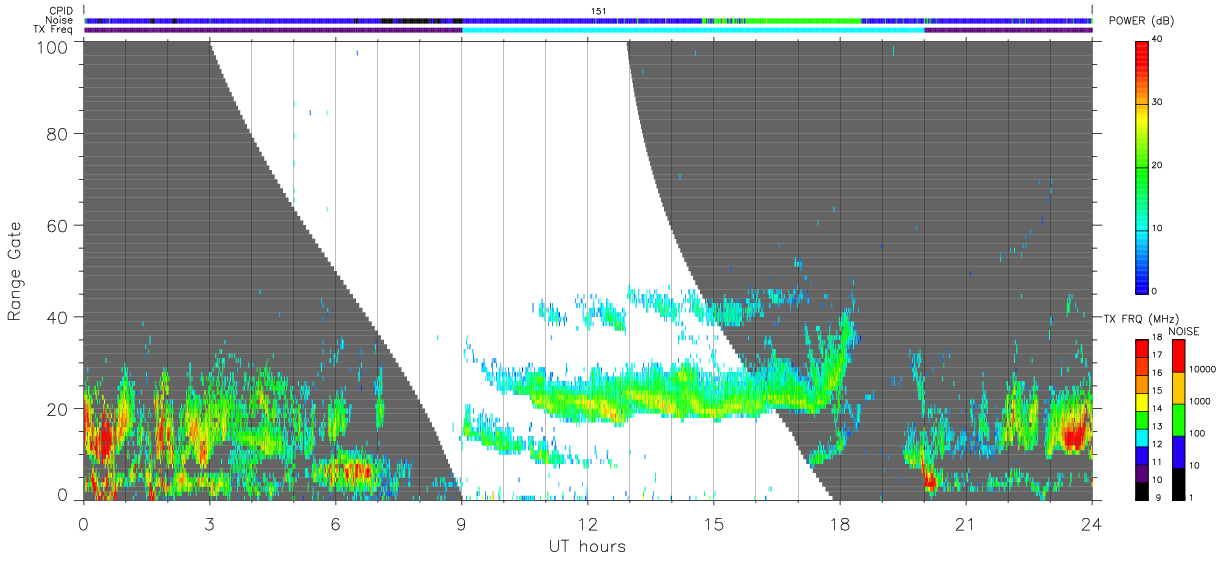This screenshot has height=567, width=1228.
Task: Click x-axis tick label '12'
Action: [587, 524]
